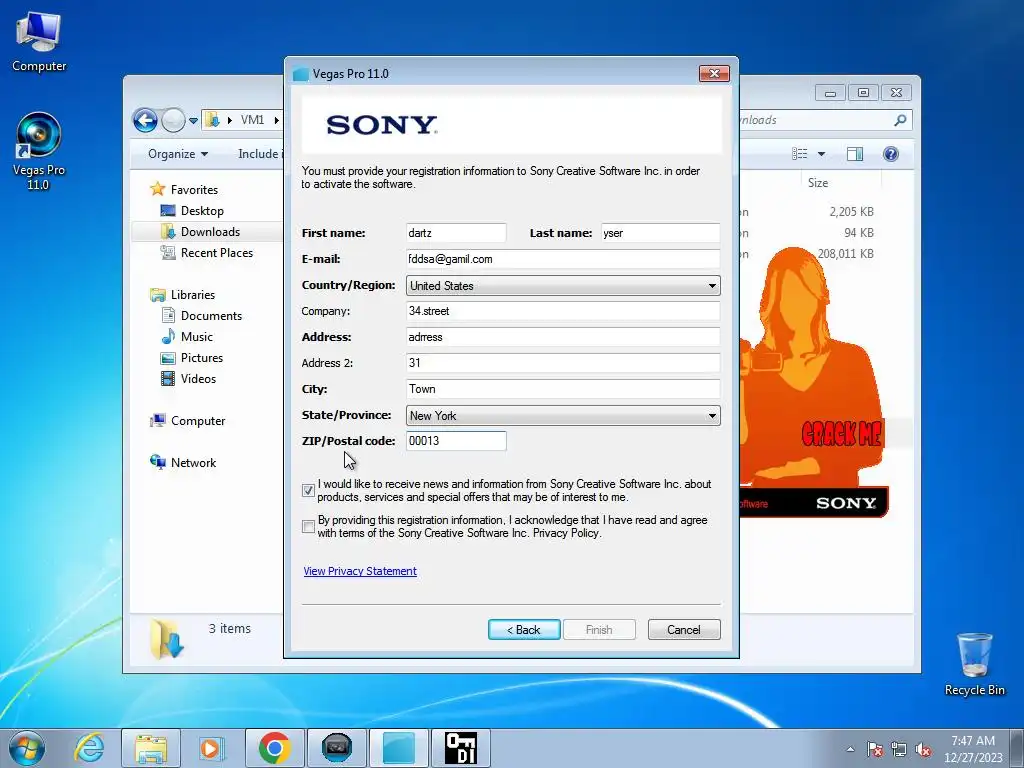
Task: Check the Privacy Policy acknowledgment checkbox
Action: [x=308, y=526]
